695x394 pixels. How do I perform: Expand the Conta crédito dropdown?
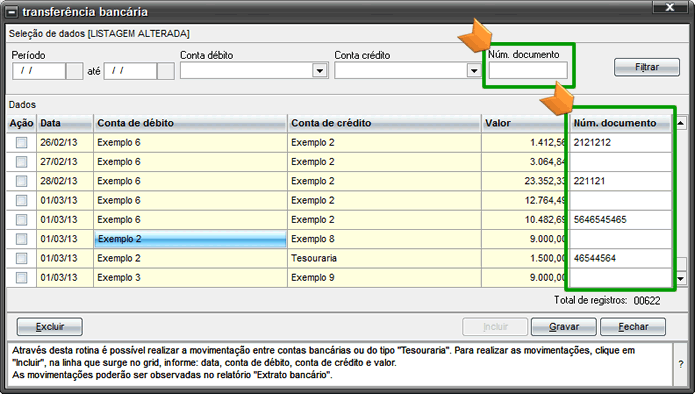(x=474, y=71)
